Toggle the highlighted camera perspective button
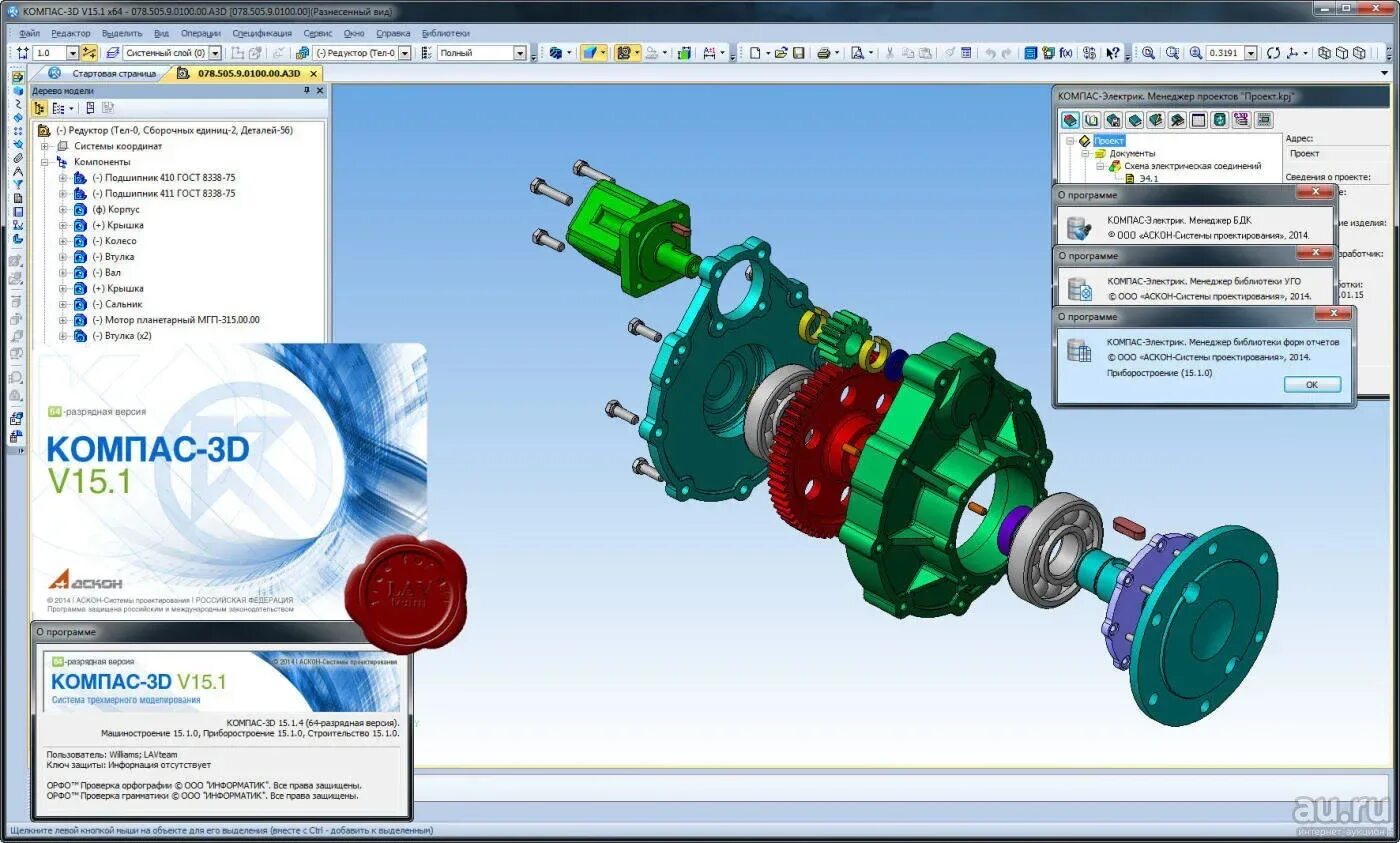The width and height of the screenshot is (1400, 843). tap(625, 53)
